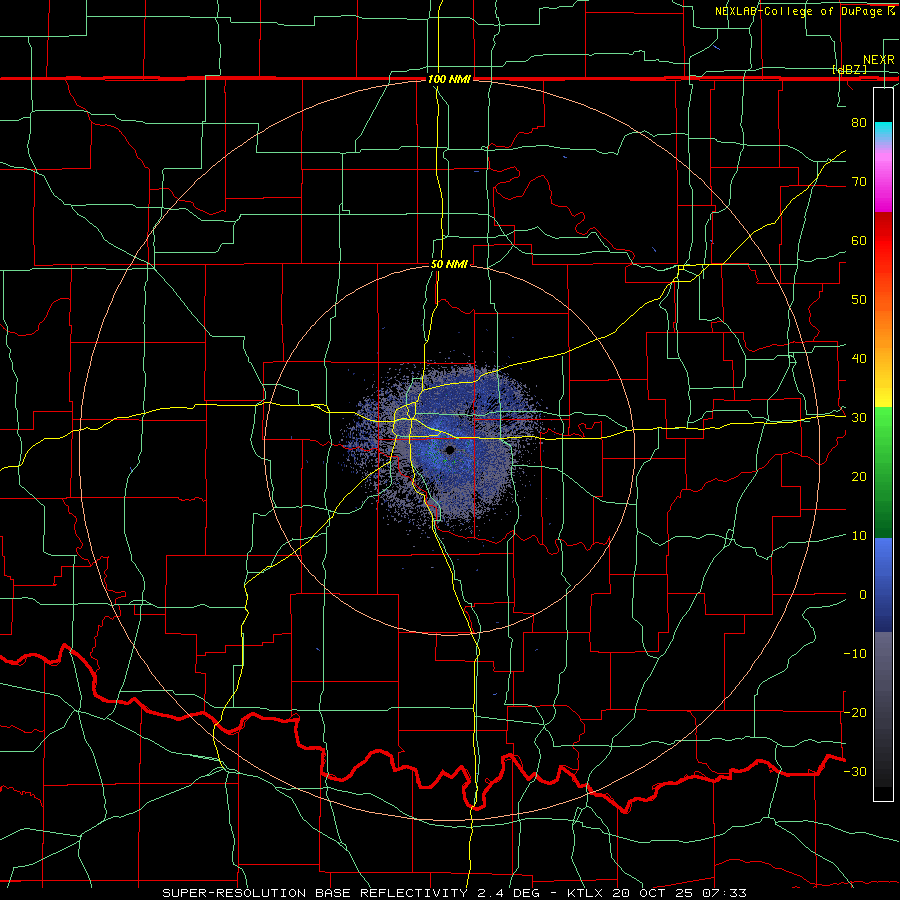This screenshot has width=900, height=900.
Task: Click the 20 dBZ scale label
Action: (859, 476)
